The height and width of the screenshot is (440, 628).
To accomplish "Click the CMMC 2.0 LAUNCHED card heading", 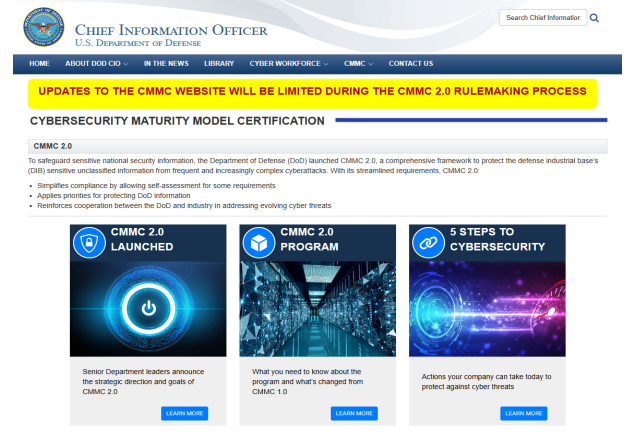I will (142, 239).
